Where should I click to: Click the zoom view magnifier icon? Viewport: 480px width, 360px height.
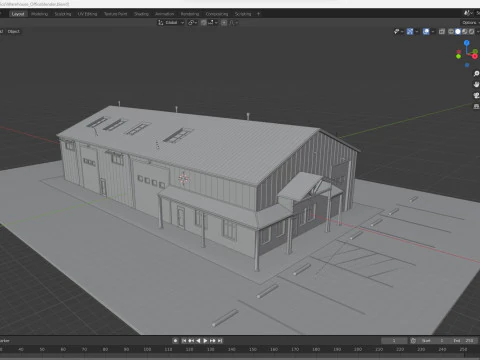[x=476, y=74]
